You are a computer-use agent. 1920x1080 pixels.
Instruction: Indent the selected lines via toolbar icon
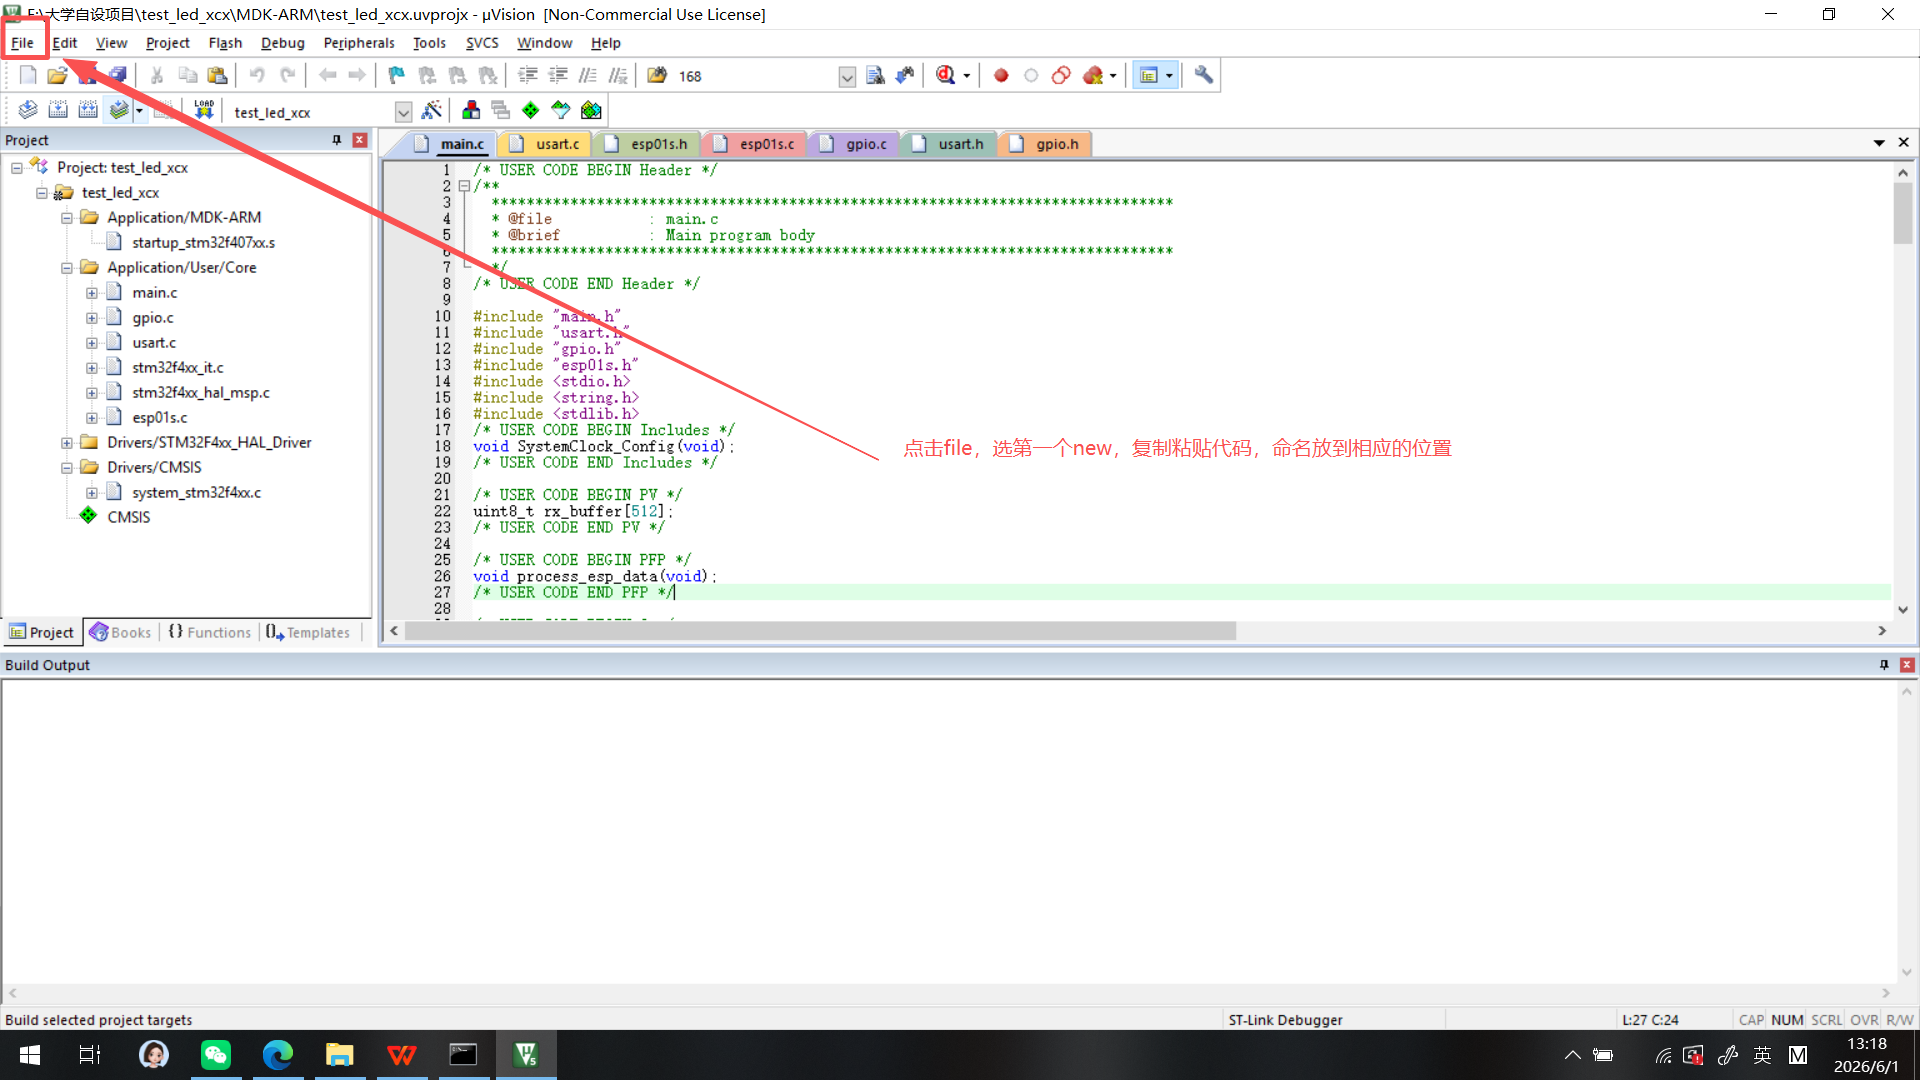(x=528, y=75)
